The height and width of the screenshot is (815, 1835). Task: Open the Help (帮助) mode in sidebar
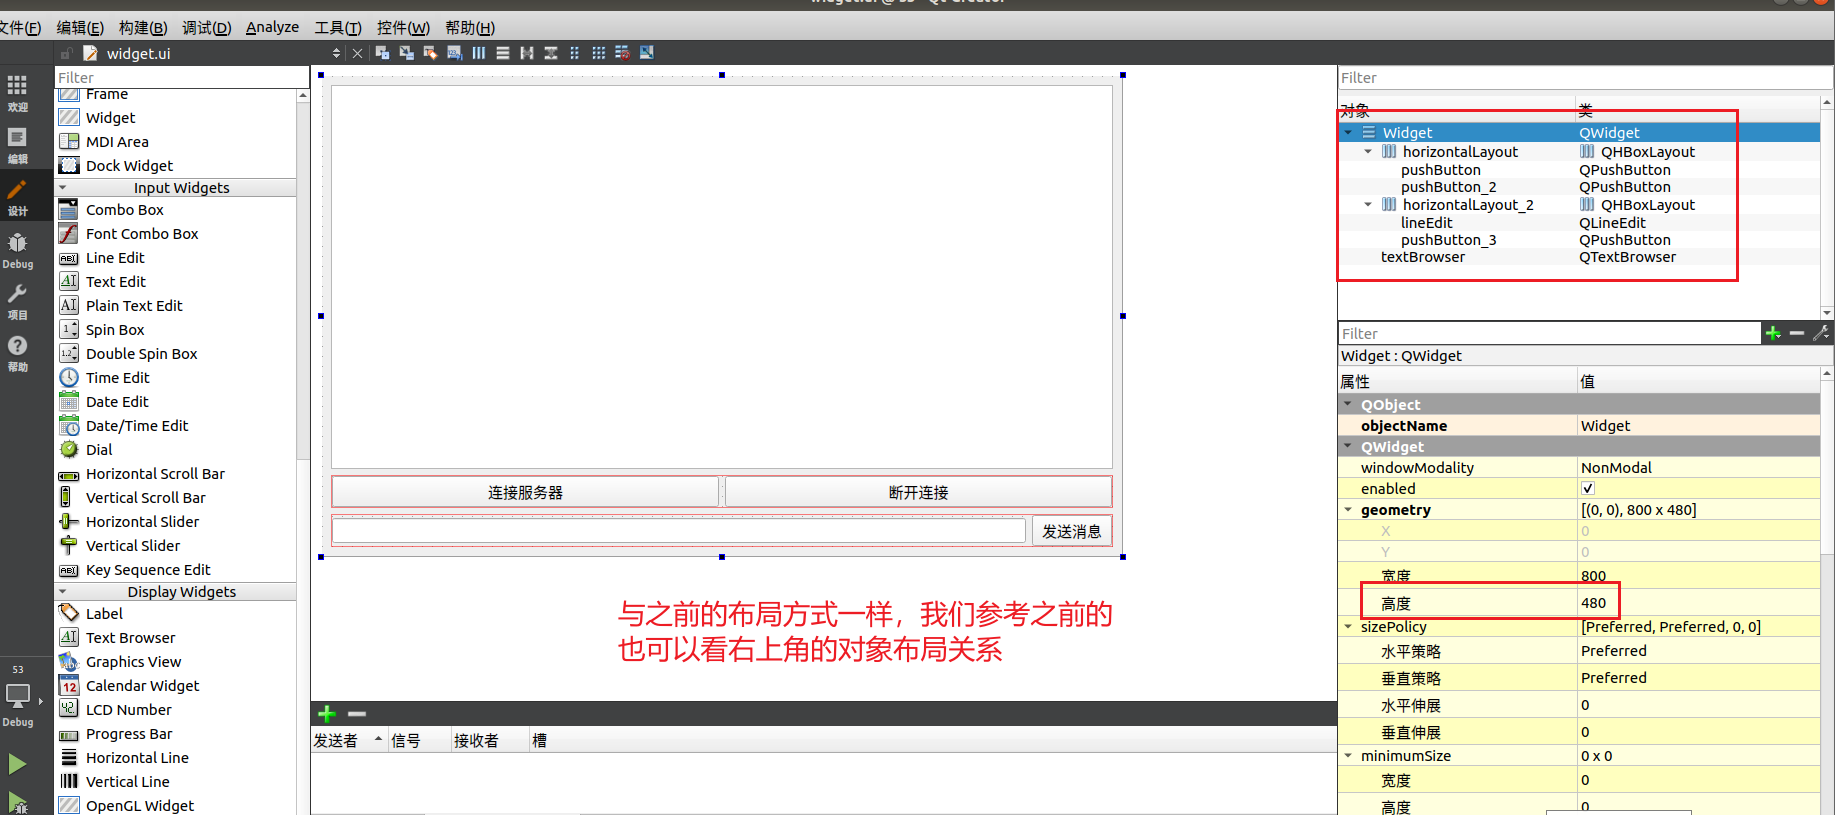coord(18,353)
